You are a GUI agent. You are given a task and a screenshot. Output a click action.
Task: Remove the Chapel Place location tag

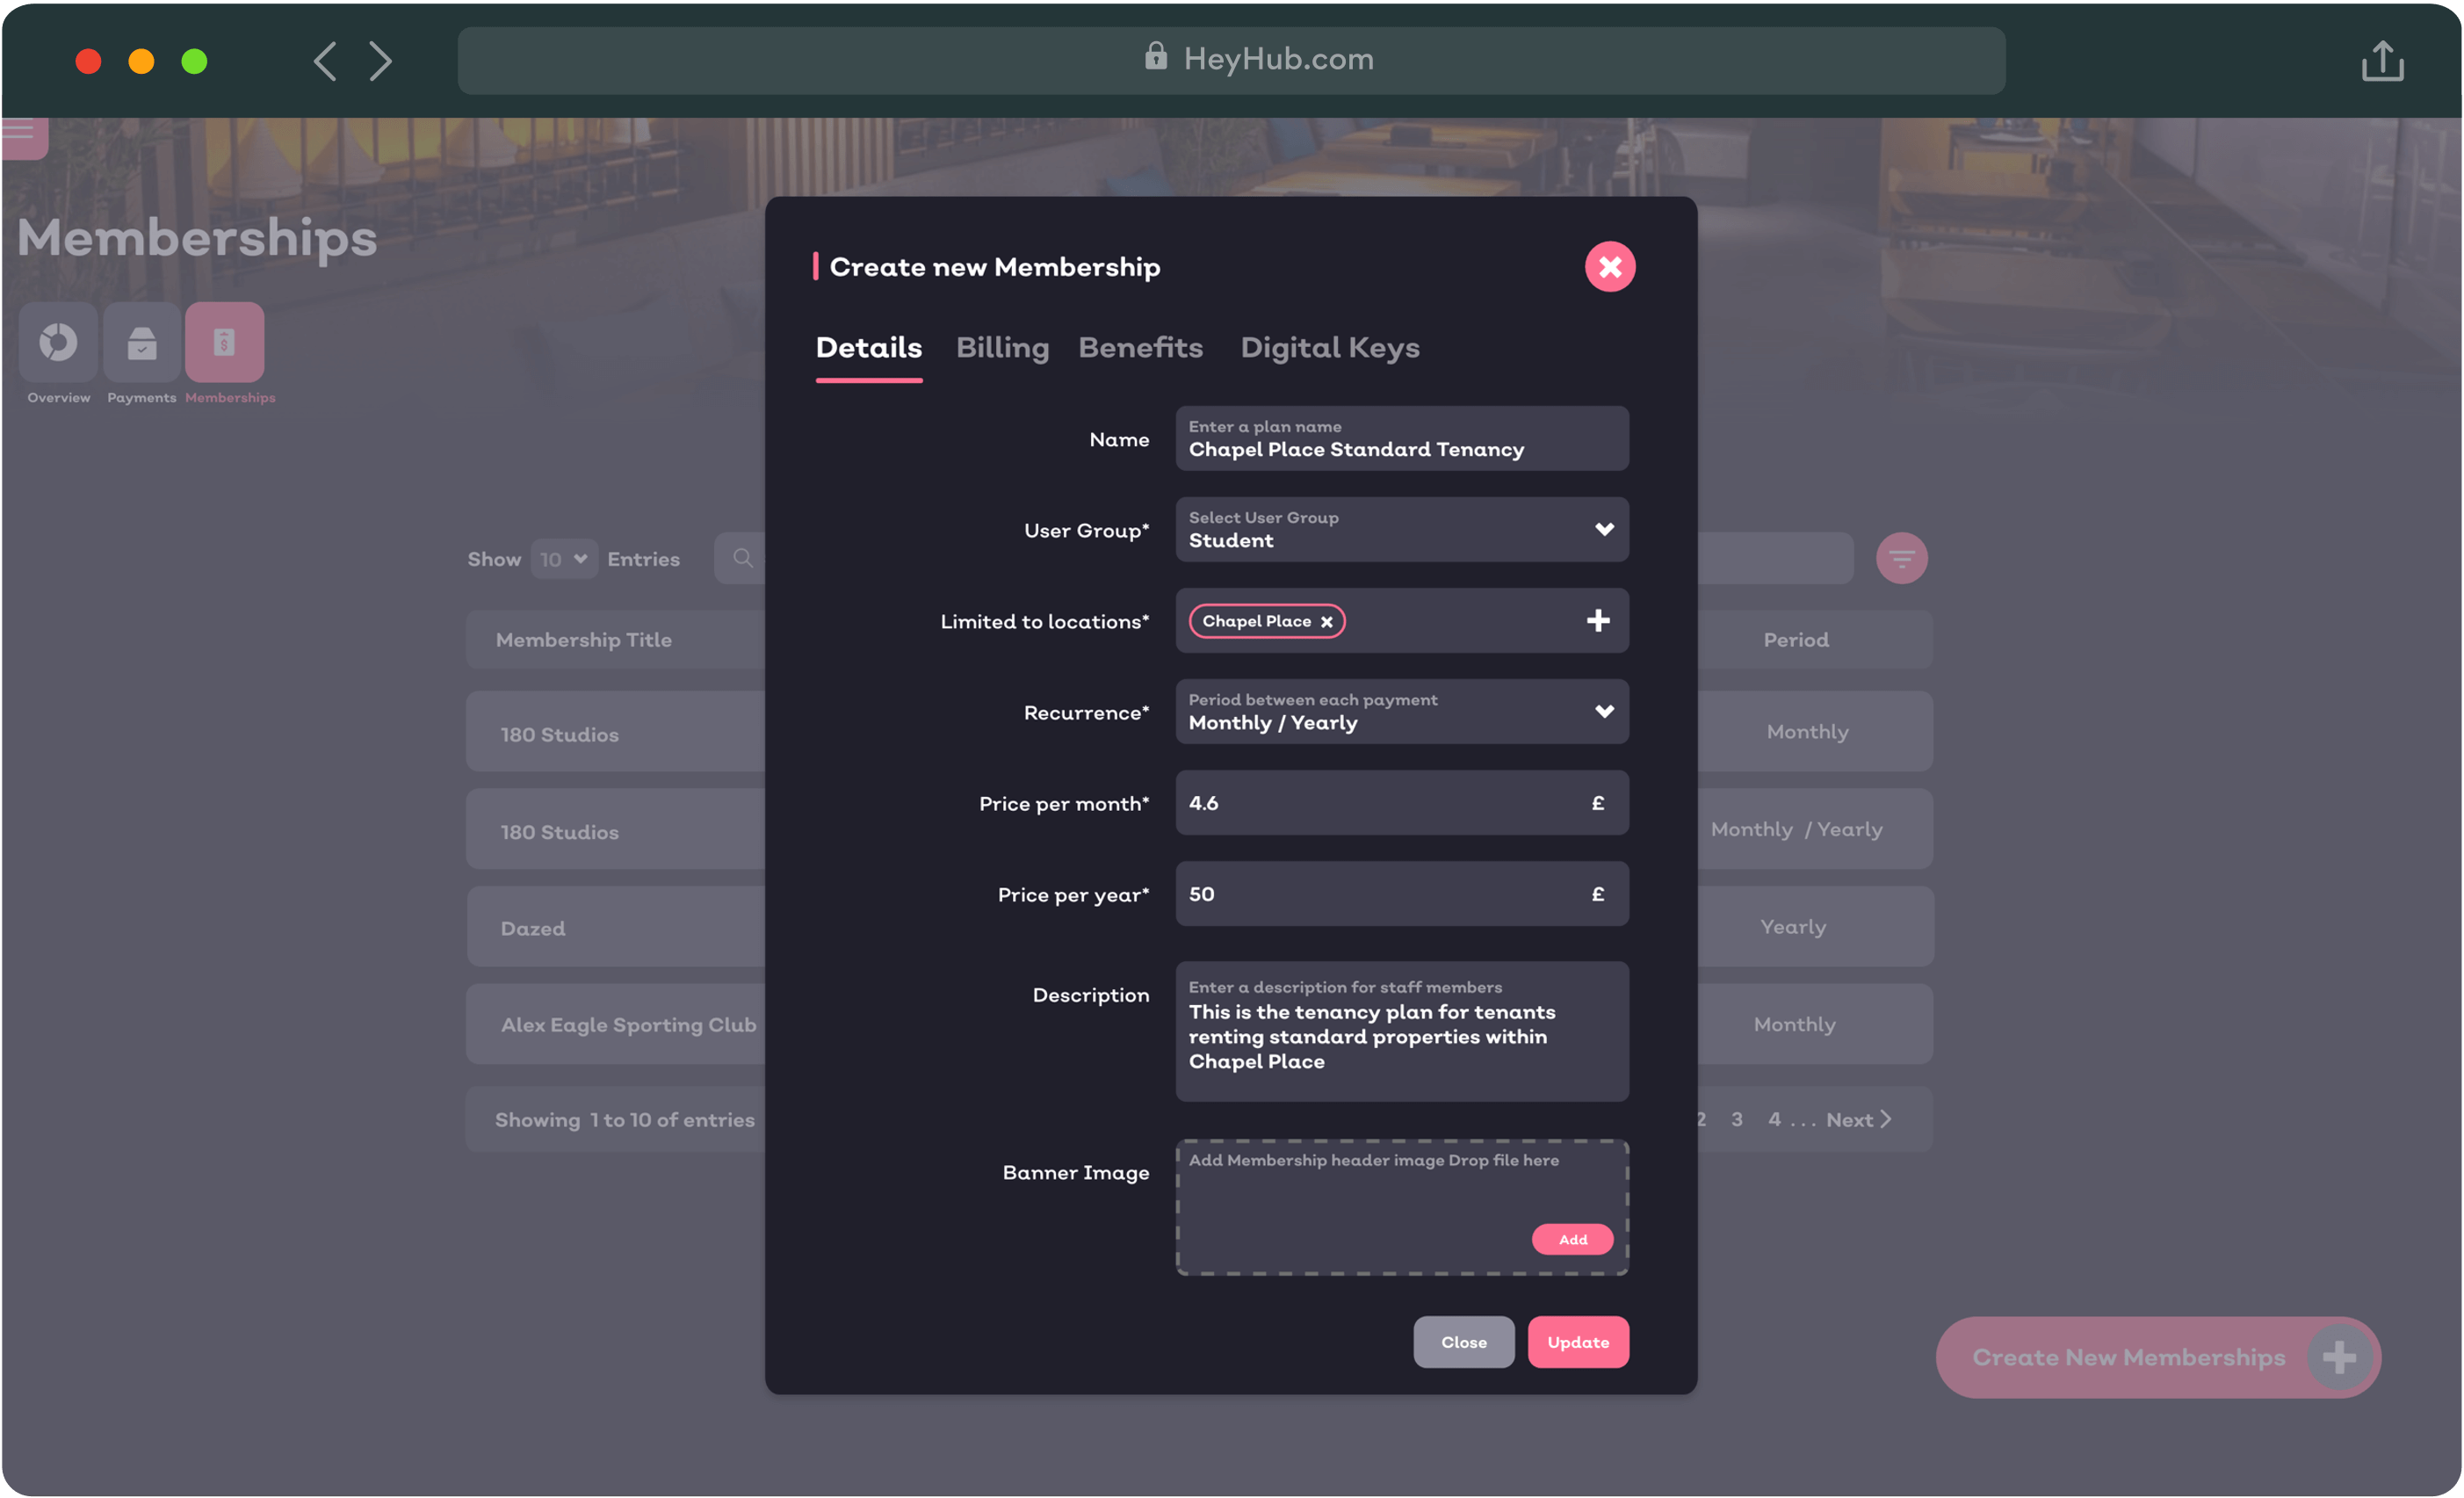point(1326,622)
